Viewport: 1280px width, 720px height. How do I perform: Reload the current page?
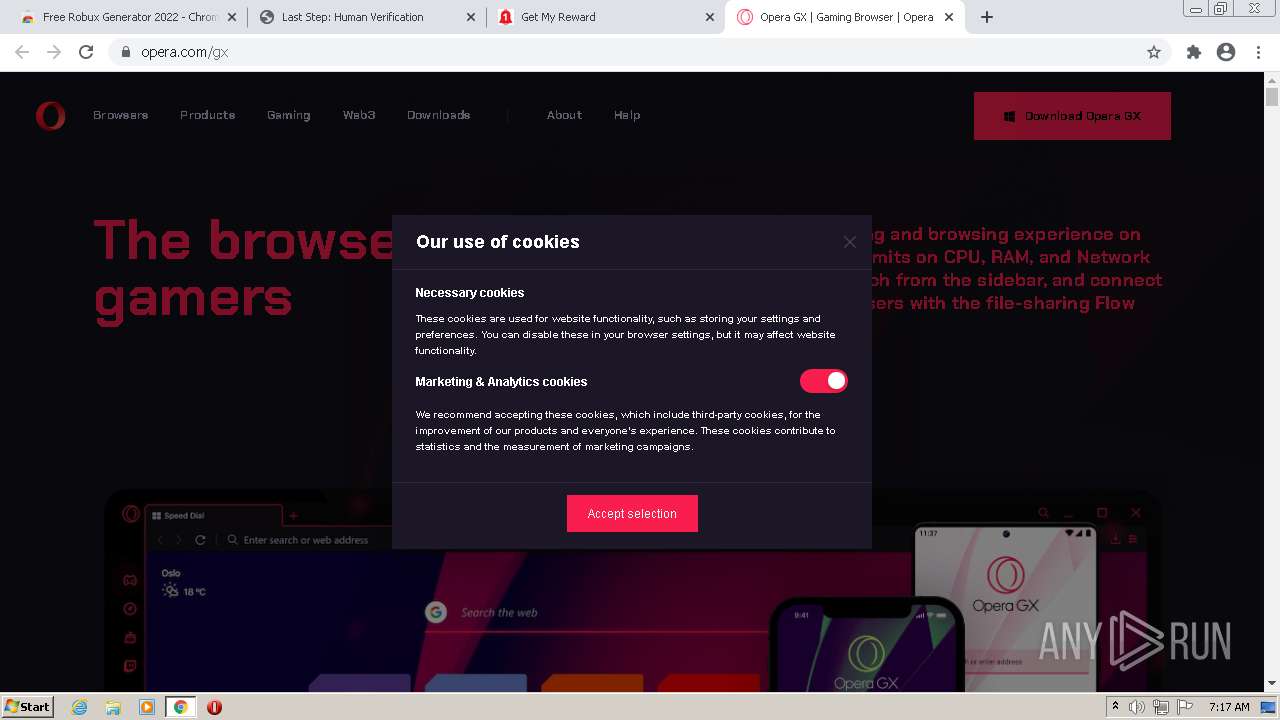86,52
